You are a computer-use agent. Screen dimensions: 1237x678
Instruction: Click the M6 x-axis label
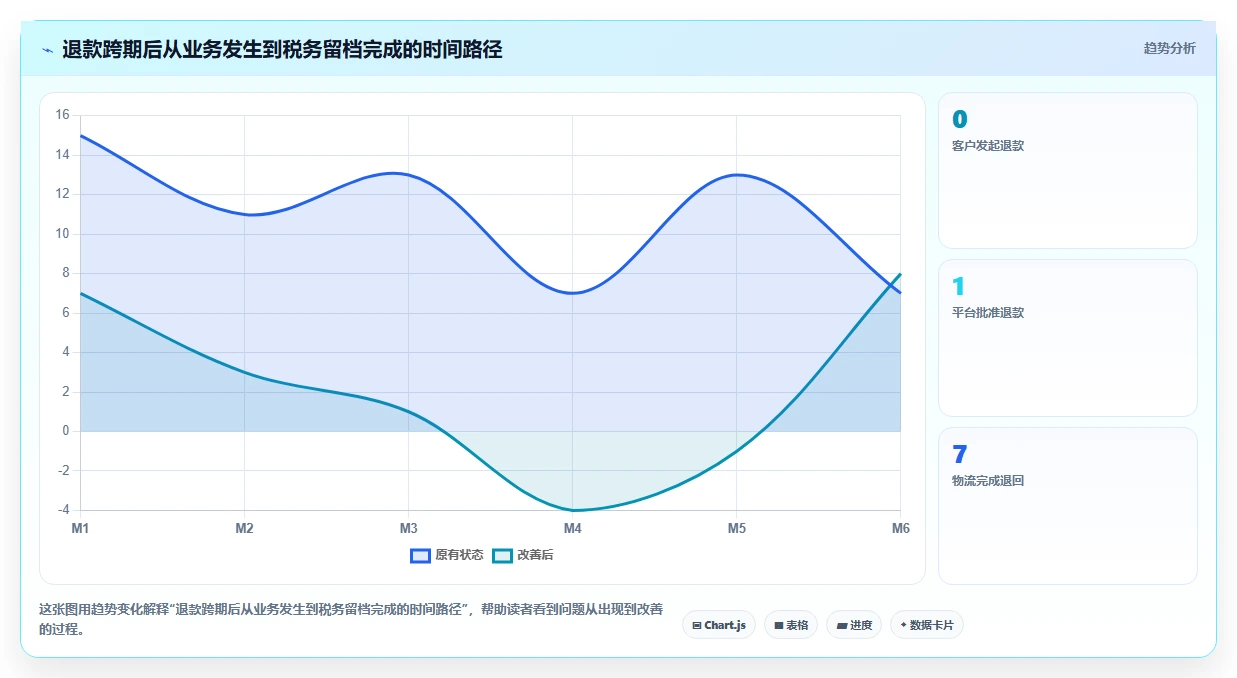900,528
